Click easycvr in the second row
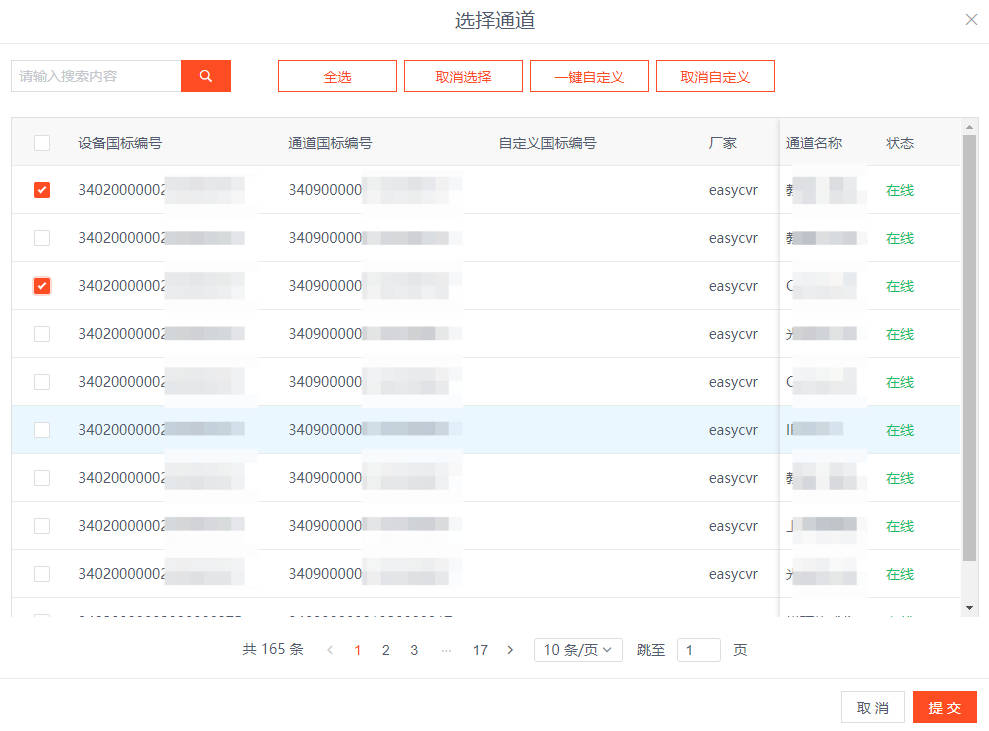 pyautogui.click(x=733, y=238)
